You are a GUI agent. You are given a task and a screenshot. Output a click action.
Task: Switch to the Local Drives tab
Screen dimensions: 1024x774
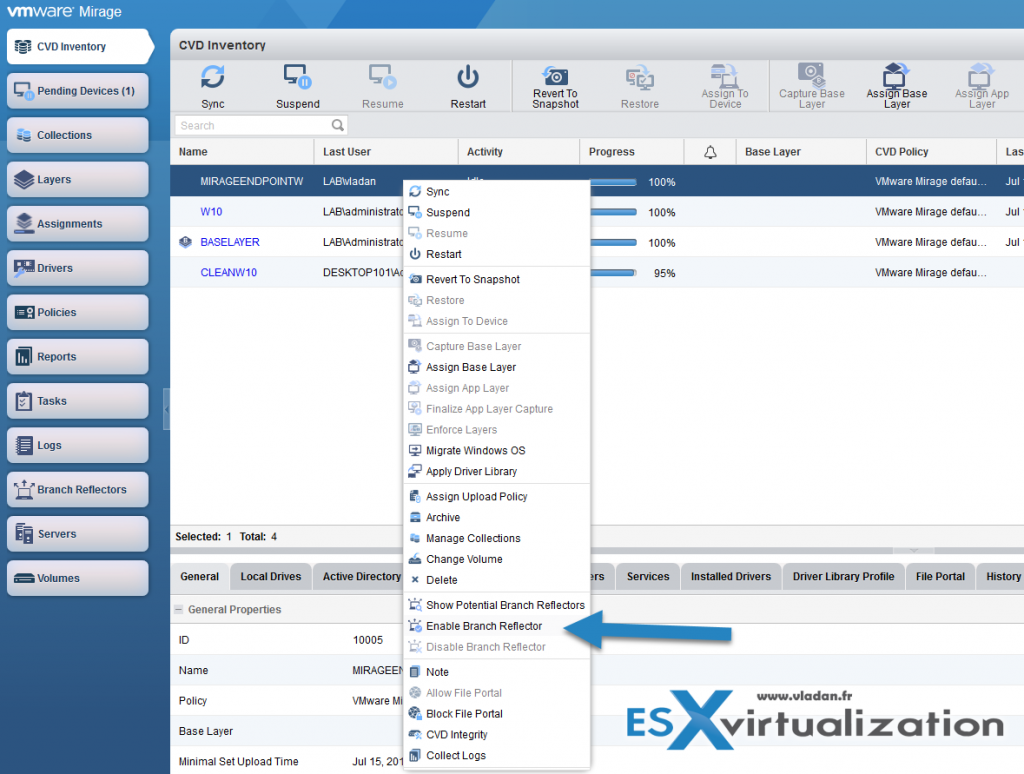point(270,576)
